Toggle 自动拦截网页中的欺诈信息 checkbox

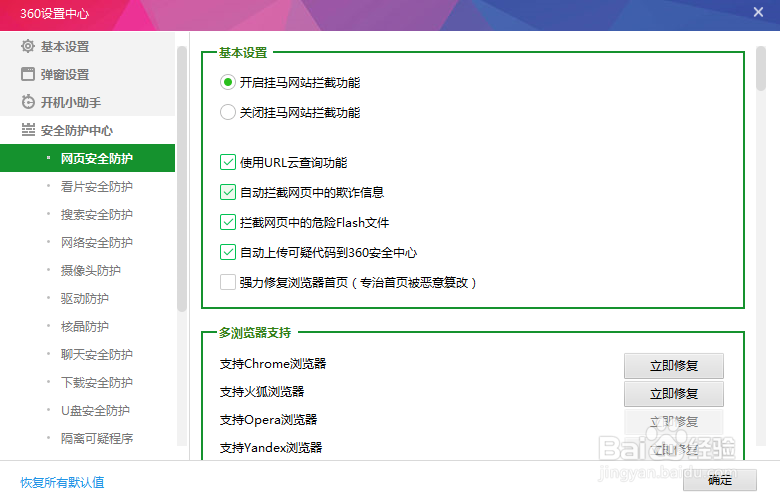coord(228,192)
